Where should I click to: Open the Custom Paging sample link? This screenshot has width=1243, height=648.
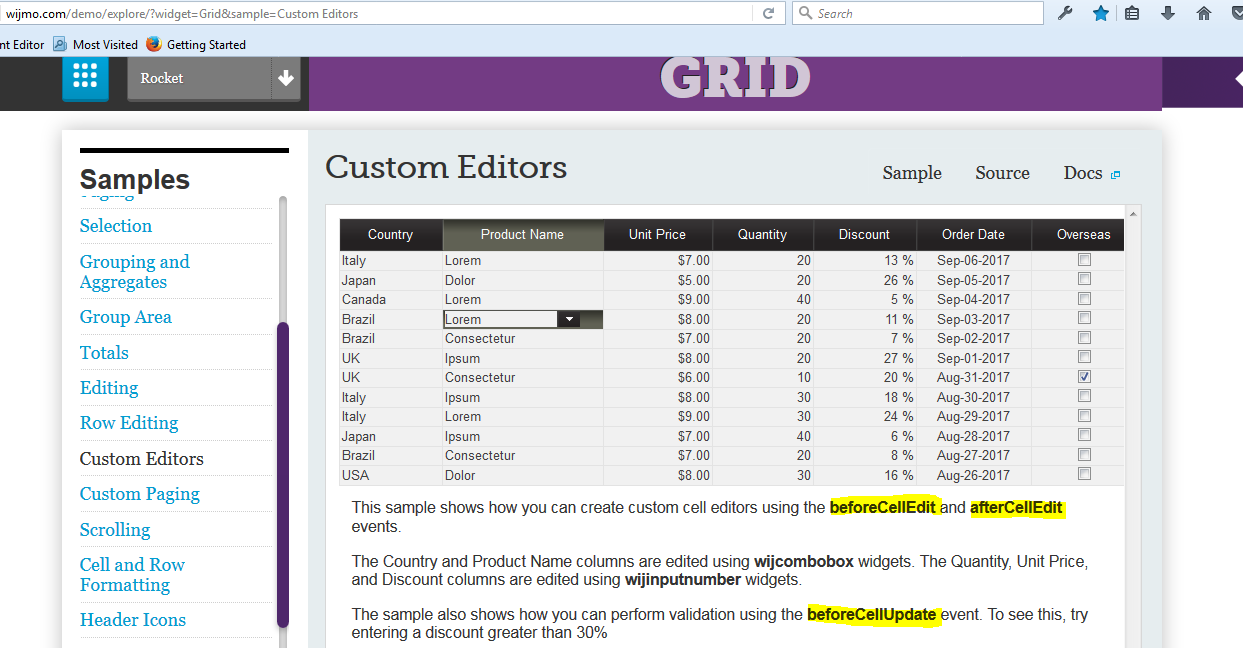click(140, 494)
